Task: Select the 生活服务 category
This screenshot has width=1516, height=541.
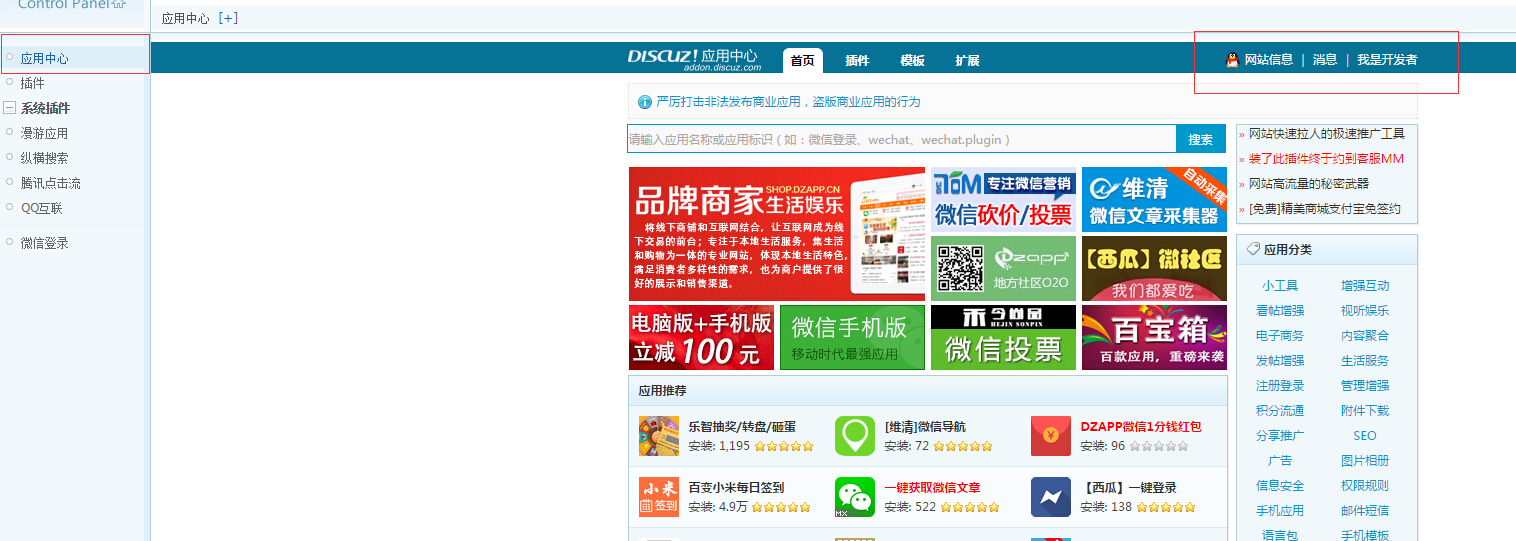Action: click(1365, 361)
